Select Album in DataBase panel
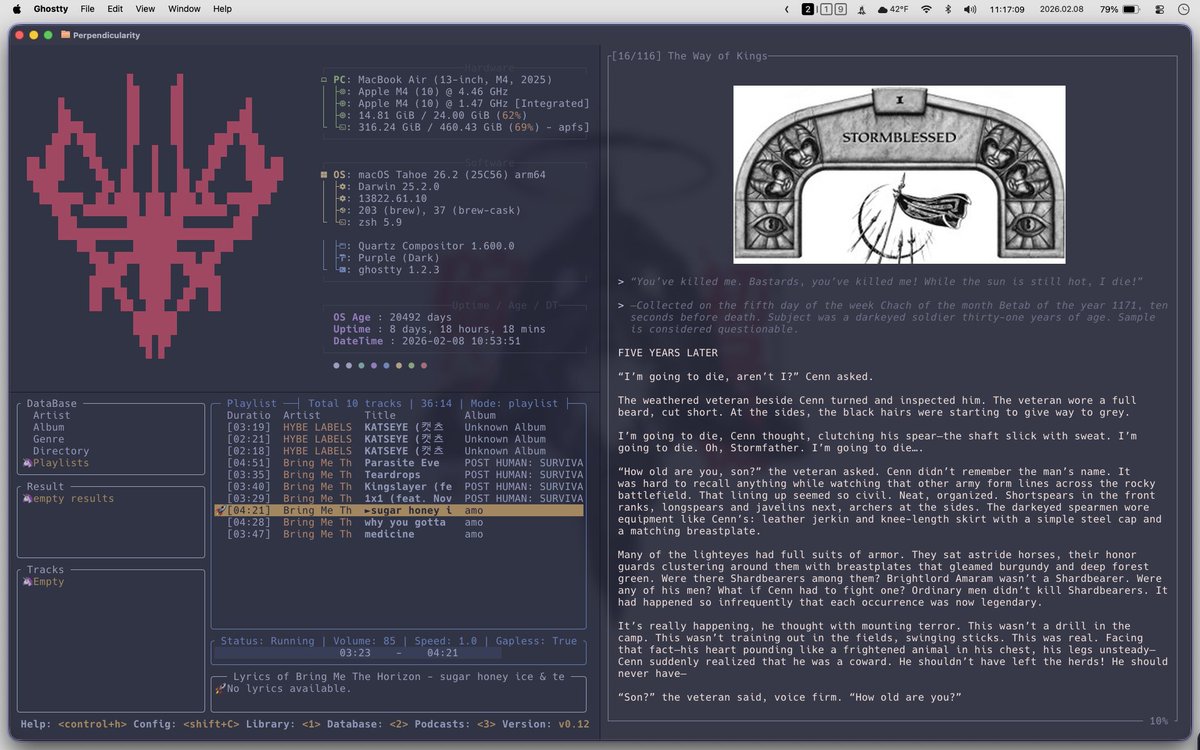 [x=48, y=427]
